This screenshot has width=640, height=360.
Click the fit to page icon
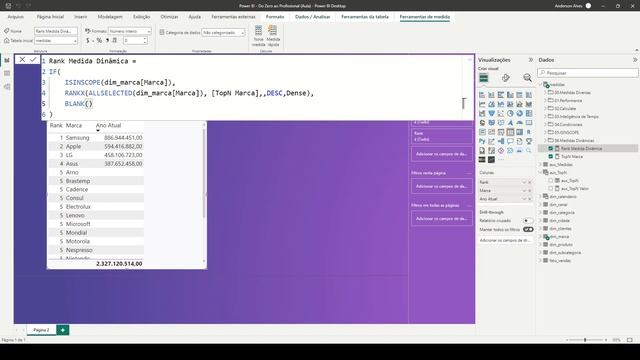click(630, 340)
